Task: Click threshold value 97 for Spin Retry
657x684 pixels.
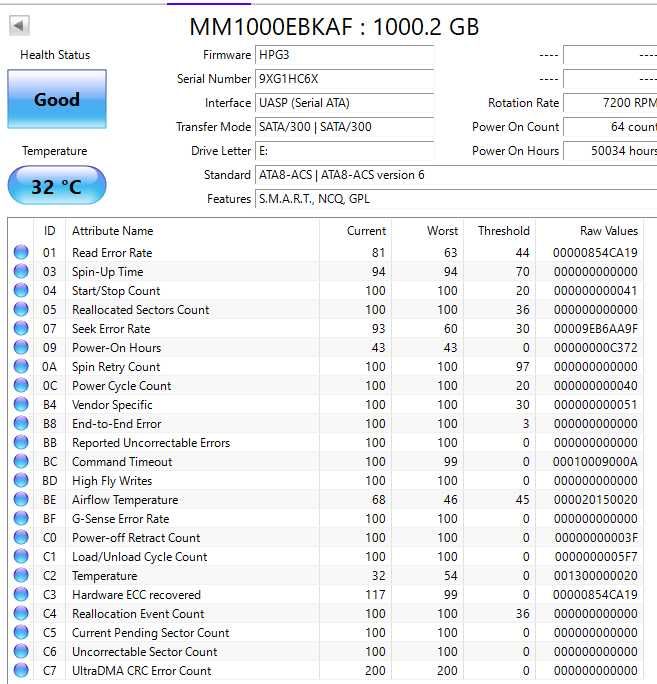Action: click(x=522, y=366)
